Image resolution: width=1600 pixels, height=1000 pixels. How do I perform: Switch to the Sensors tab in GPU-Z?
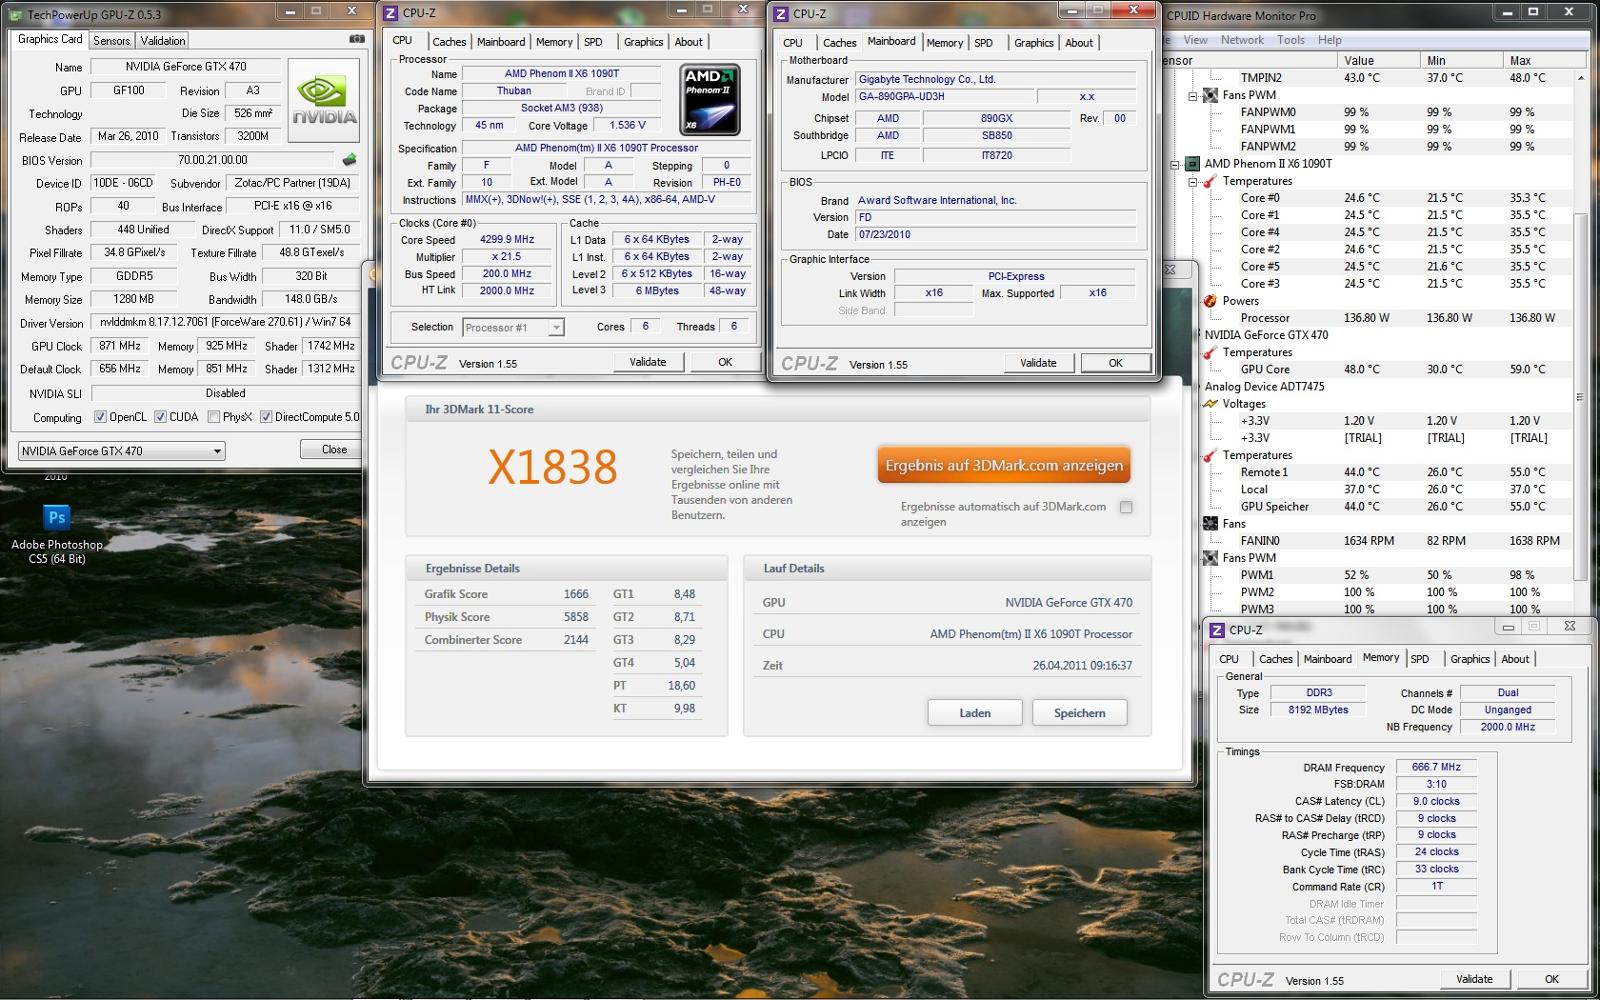coord(111,41)
